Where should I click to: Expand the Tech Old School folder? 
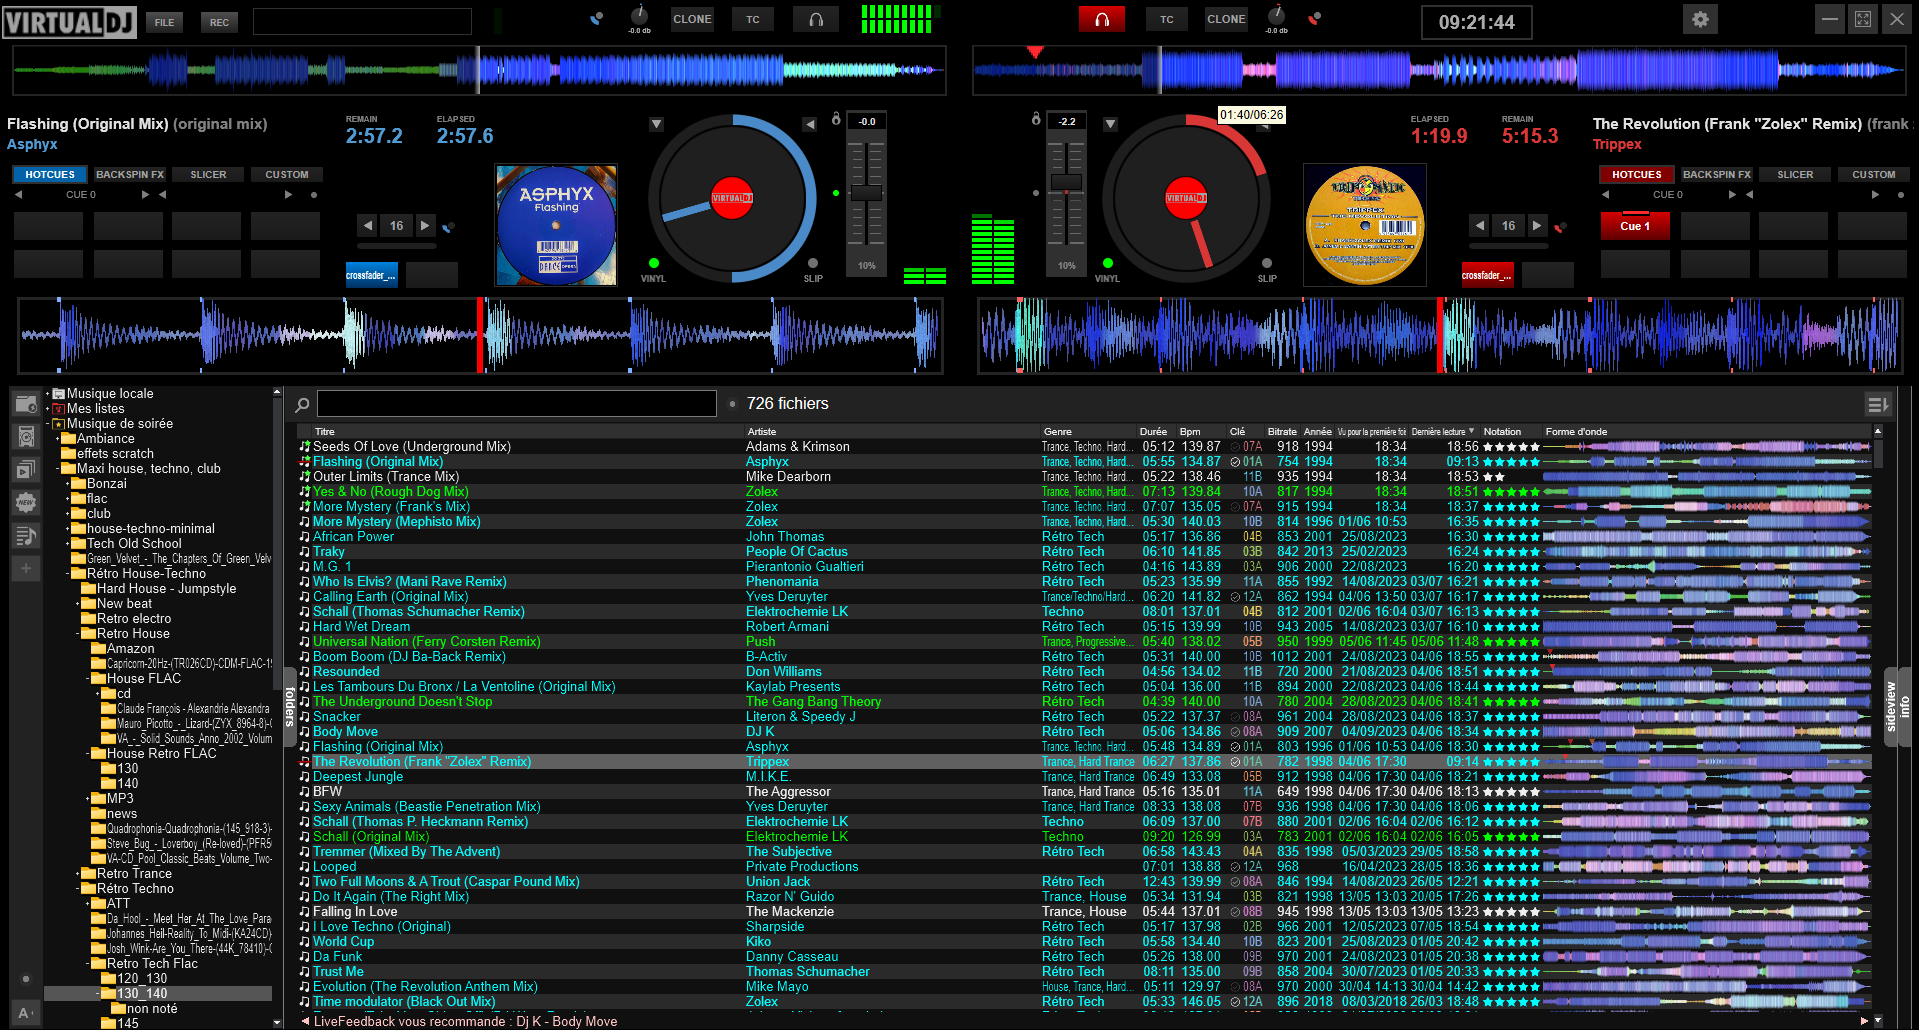tap(67, 544)
